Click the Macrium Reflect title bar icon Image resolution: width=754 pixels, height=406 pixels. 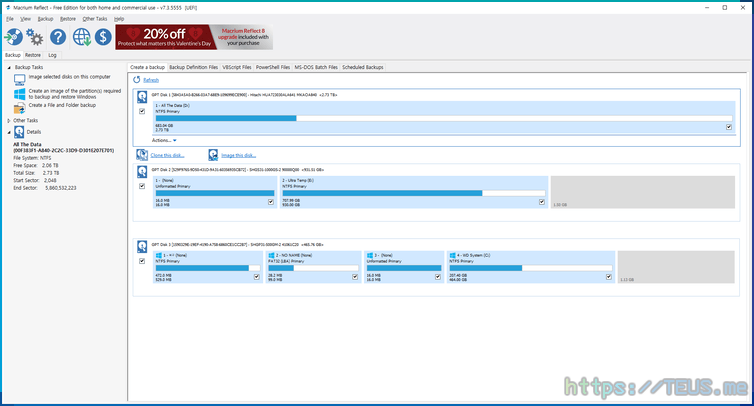pyautogui.click(x=8, y=8)
